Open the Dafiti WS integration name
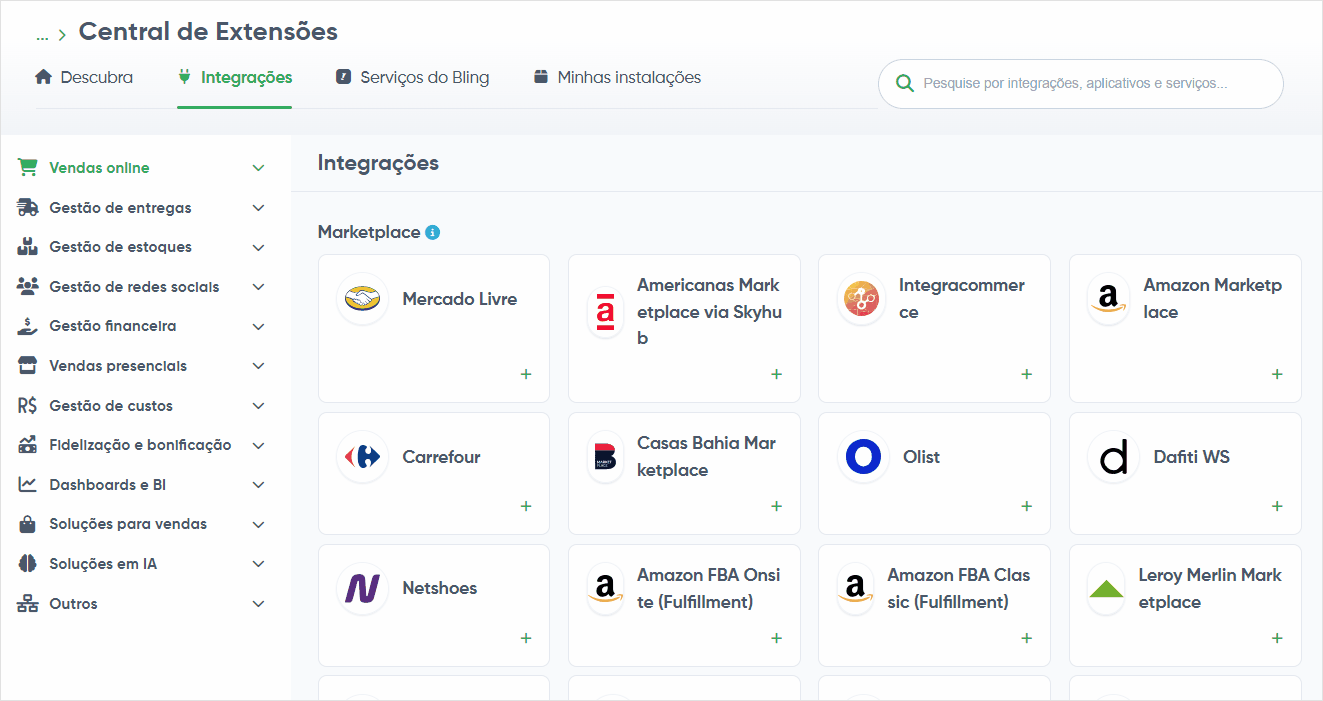The height and width of the screenshot is (701, 1323). point(1192,457)
